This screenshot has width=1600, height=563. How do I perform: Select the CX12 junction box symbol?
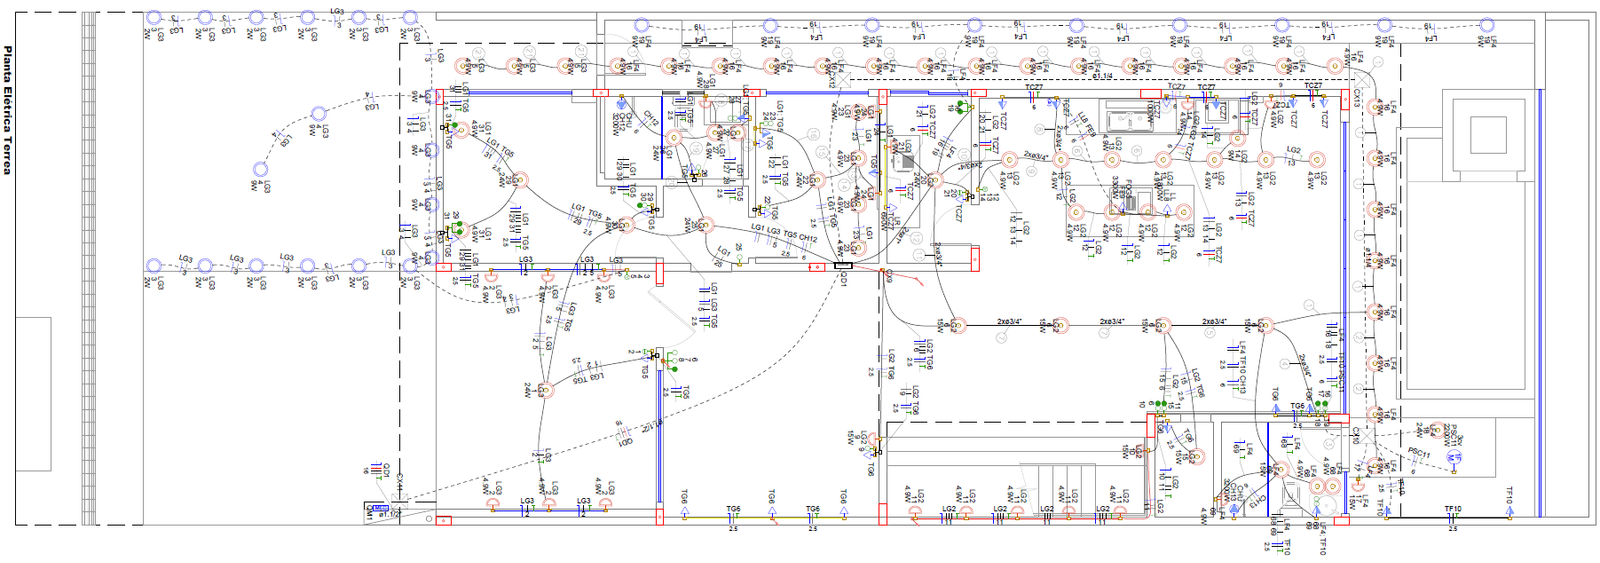(832, 74)
